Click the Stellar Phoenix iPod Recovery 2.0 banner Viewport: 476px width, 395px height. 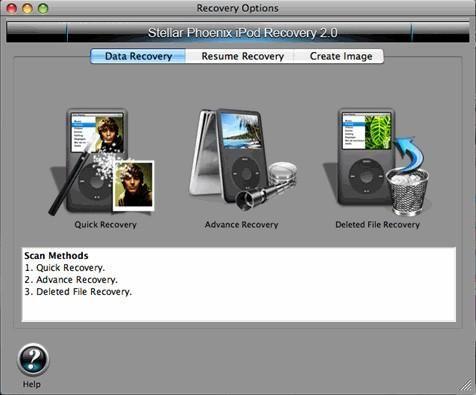click(x=238, y=33)
